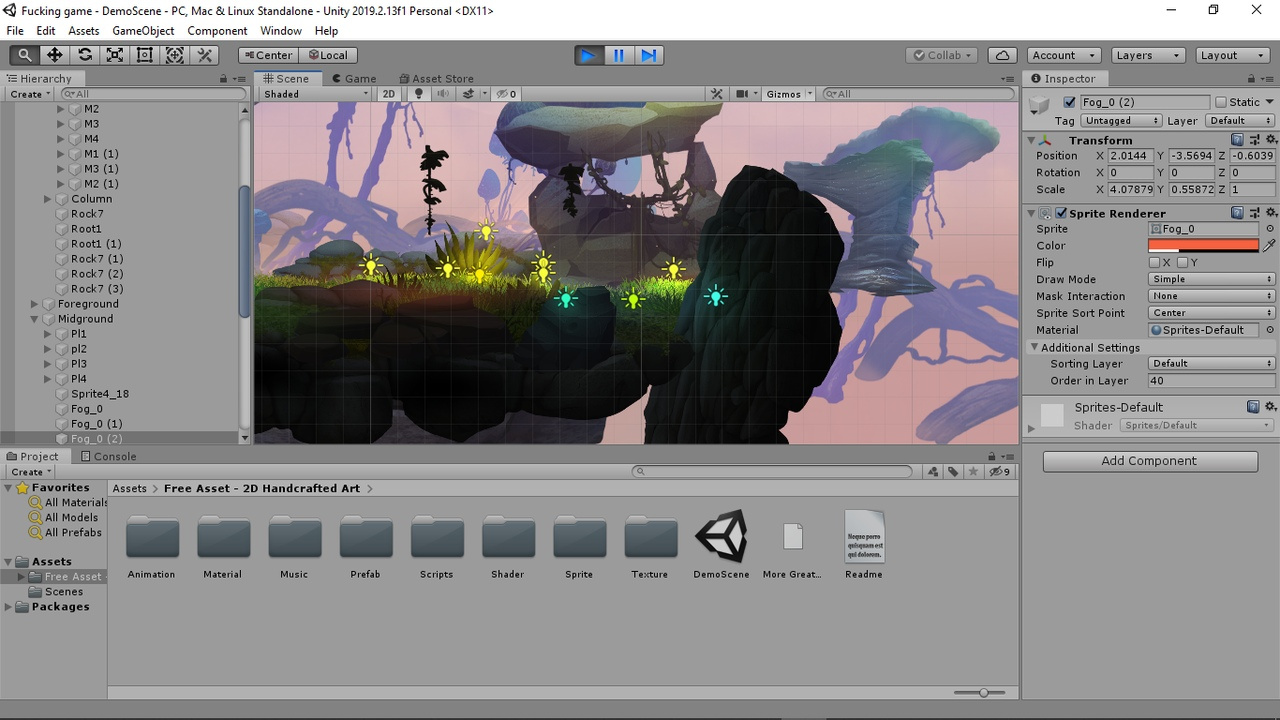
Task: Toggle hidden objects visibility count in Scene
Action: click(507, 94)
